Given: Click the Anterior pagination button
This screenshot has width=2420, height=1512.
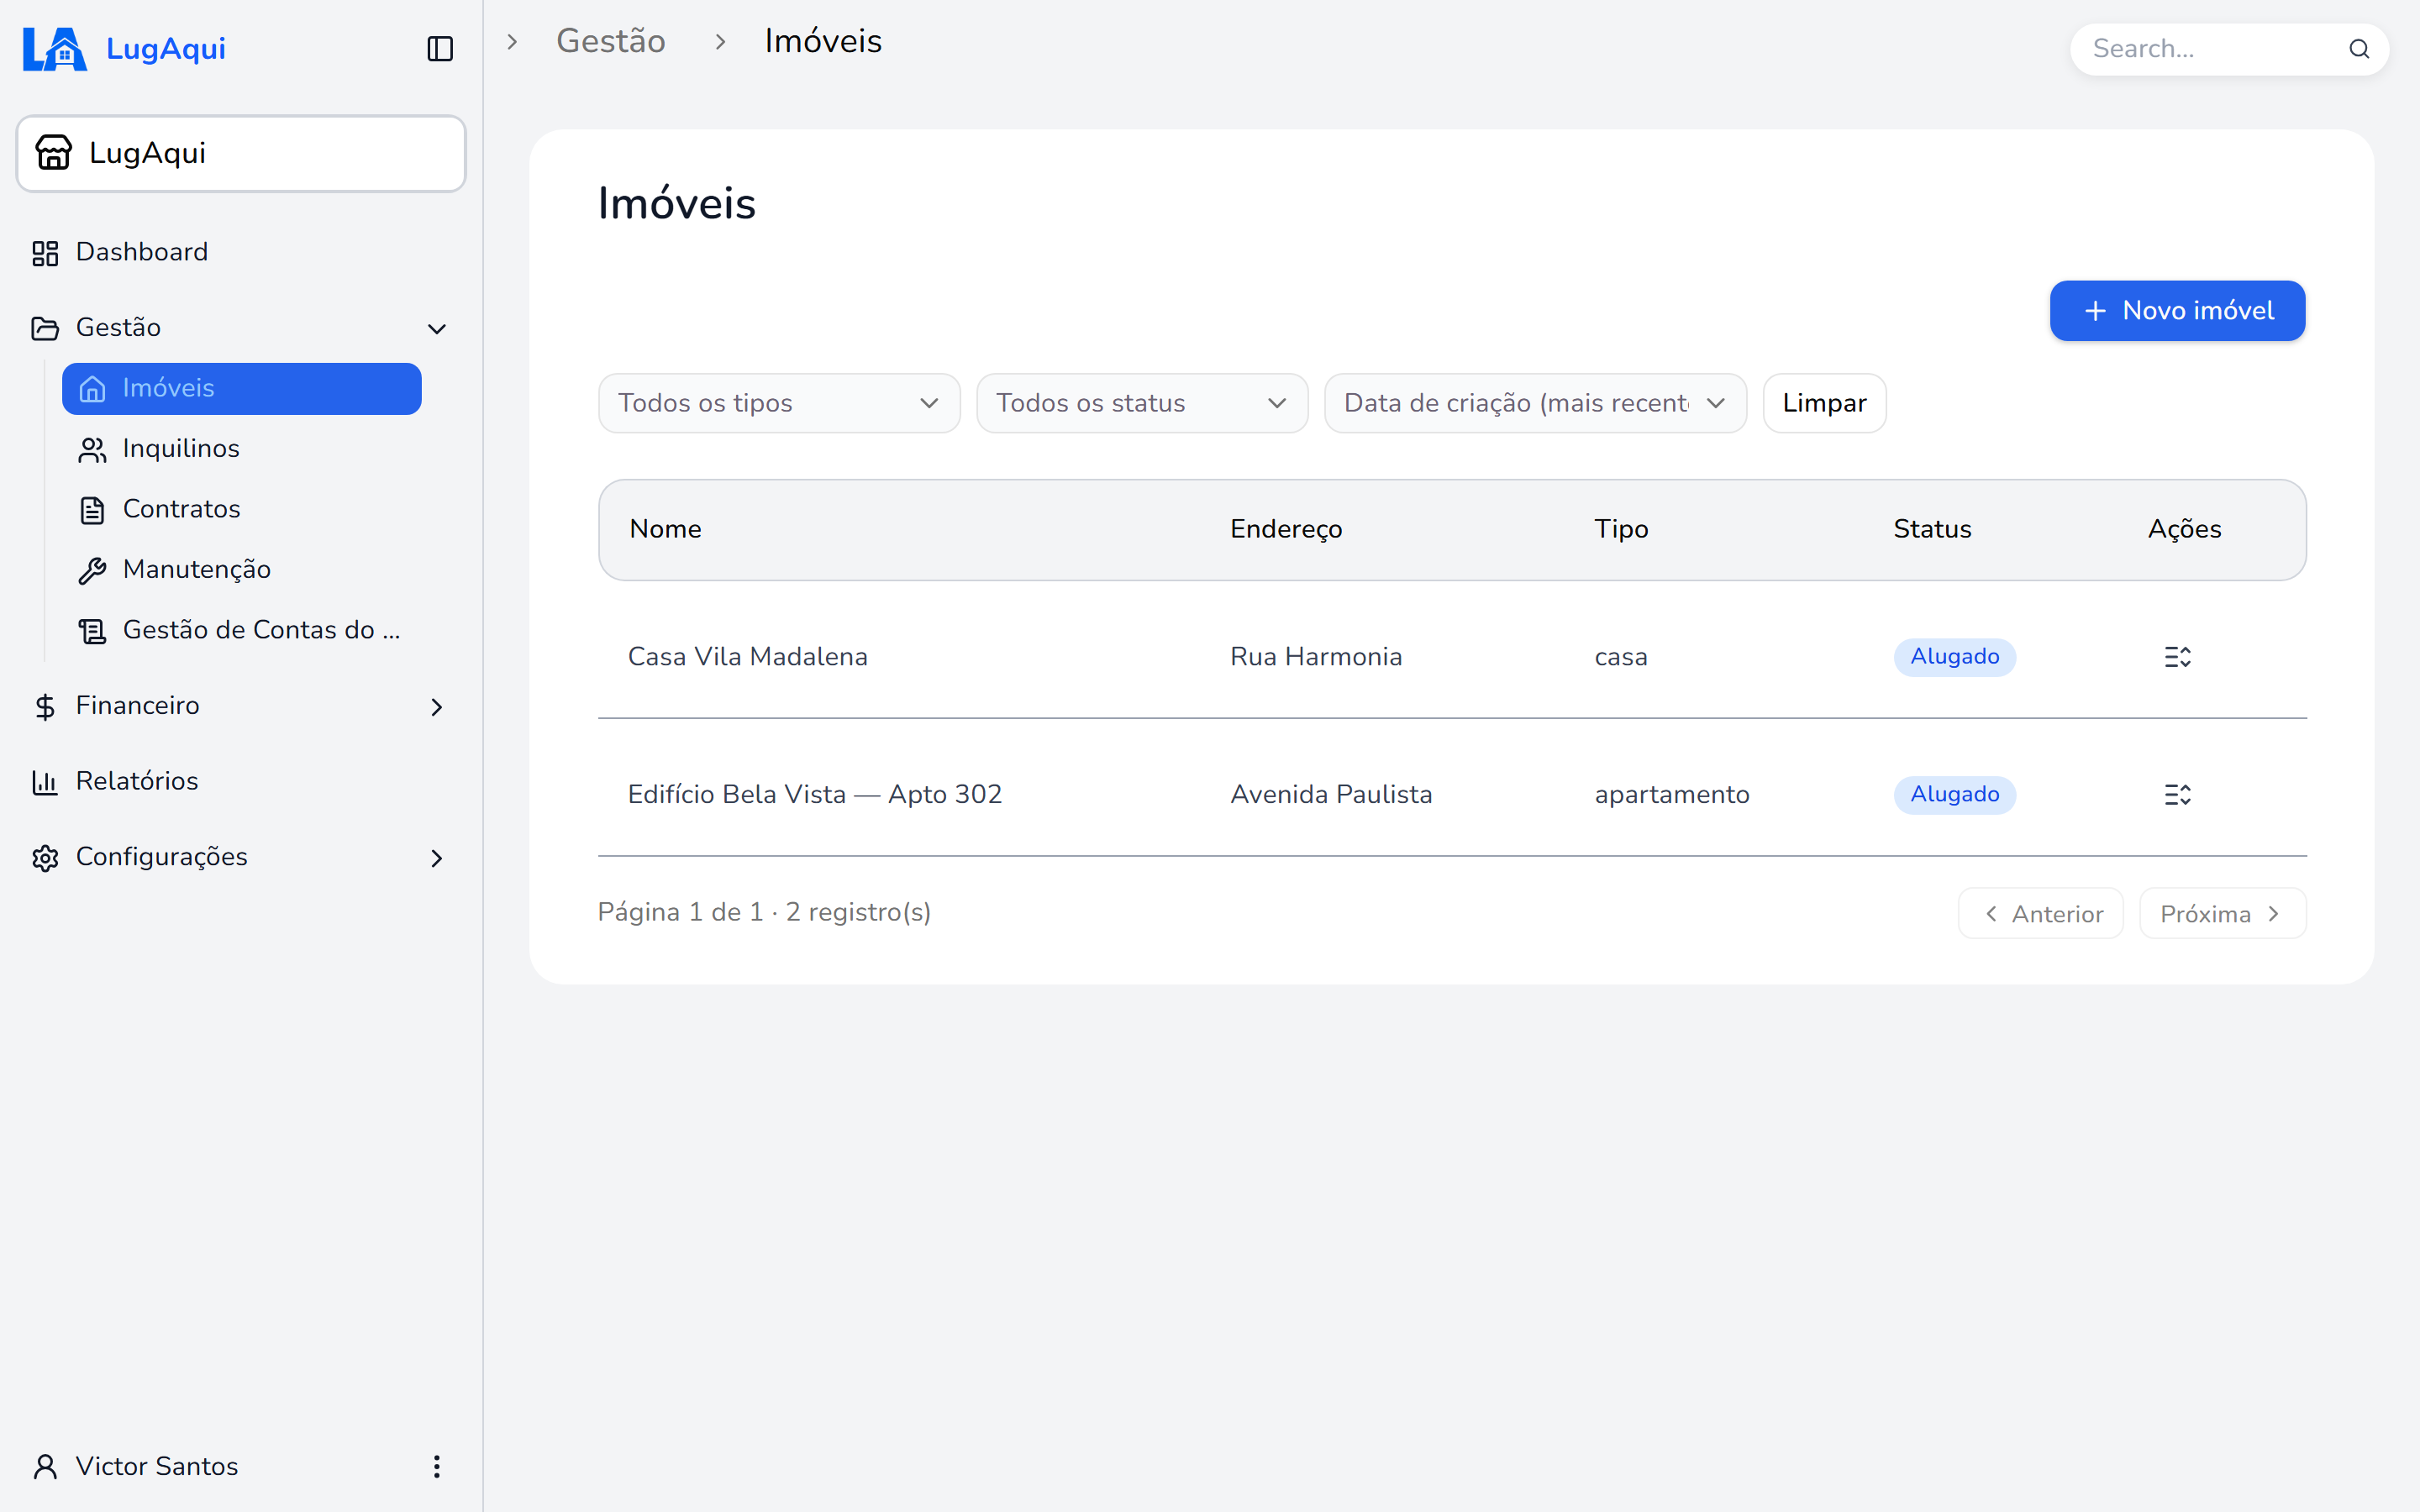Looking at the screenshot, I should tap(2040, 914).
